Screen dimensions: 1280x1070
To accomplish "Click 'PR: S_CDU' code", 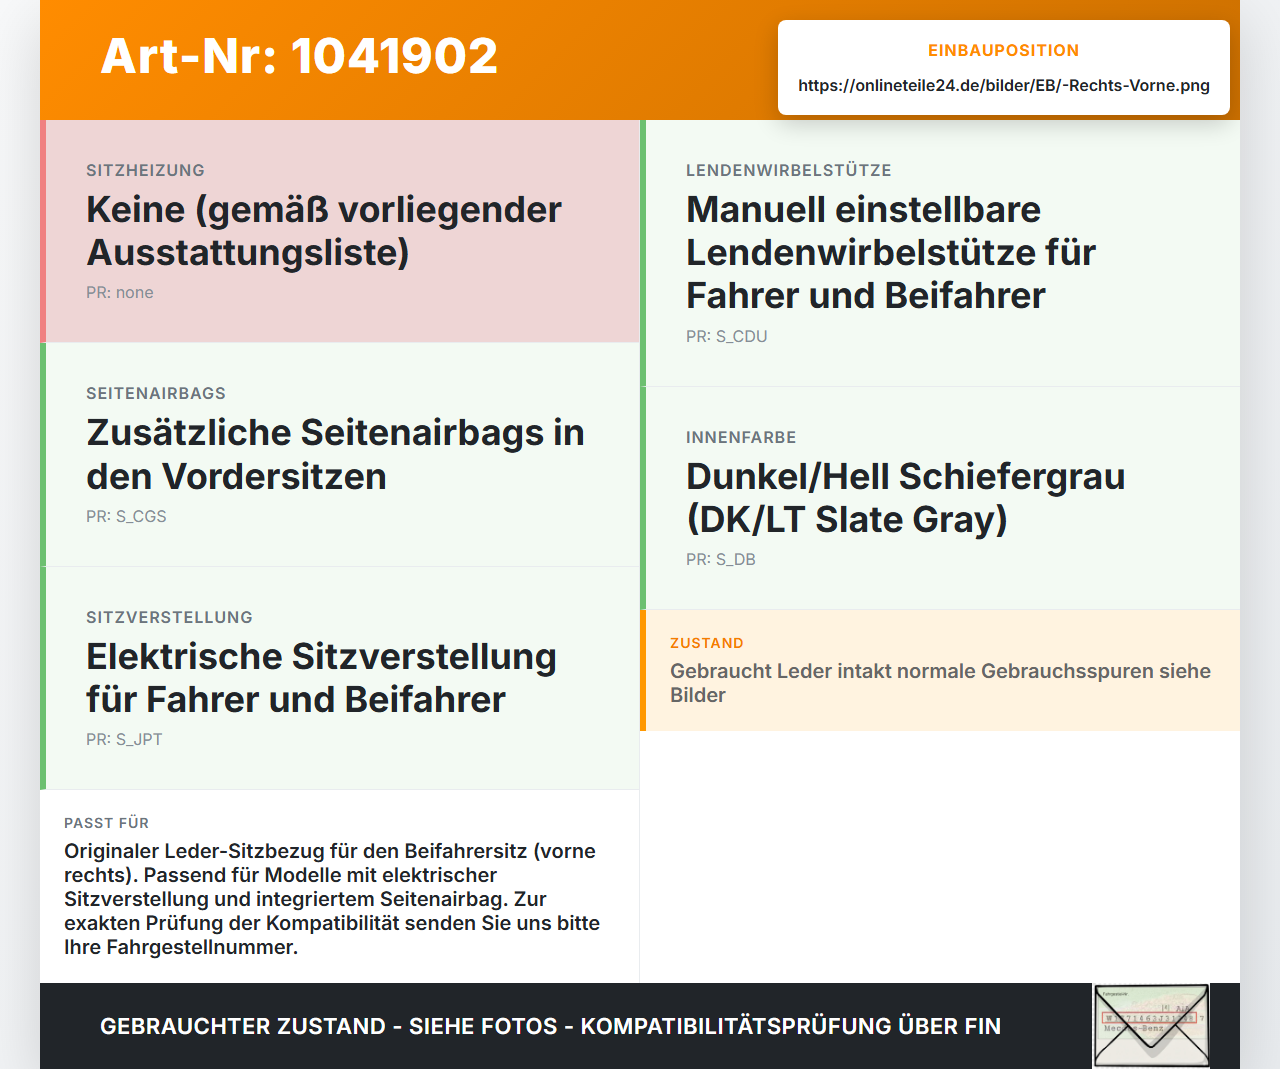I will 727,336.
